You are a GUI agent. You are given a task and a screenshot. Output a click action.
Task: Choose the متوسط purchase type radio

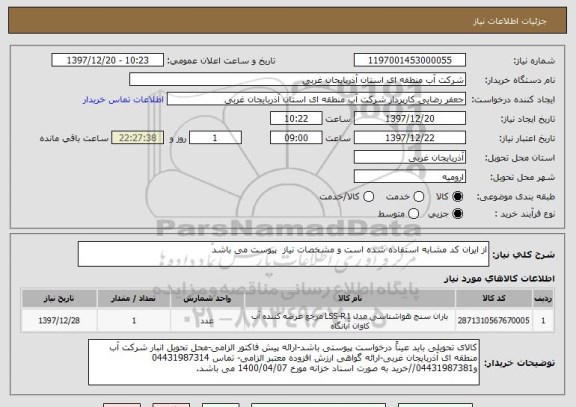pos(414,214)
